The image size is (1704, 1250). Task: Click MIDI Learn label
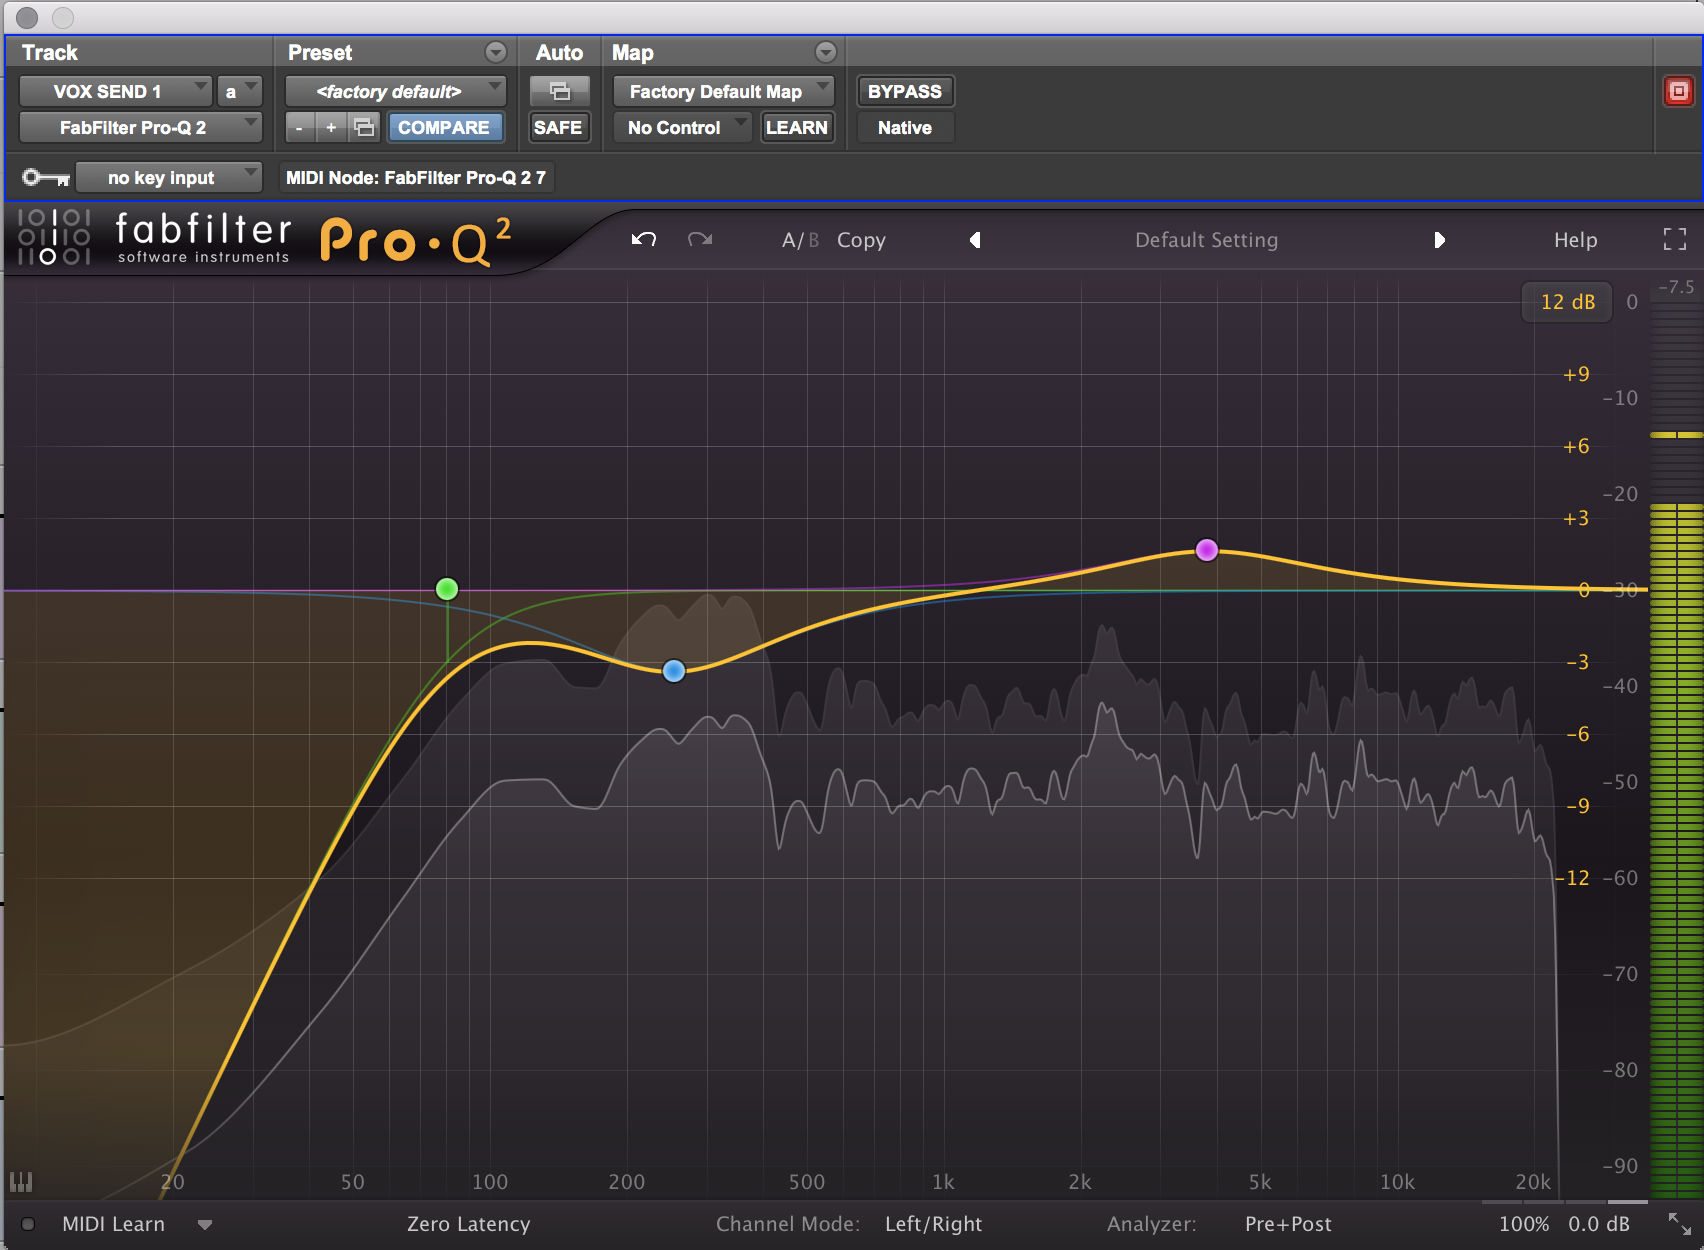tap(113, 1224)
